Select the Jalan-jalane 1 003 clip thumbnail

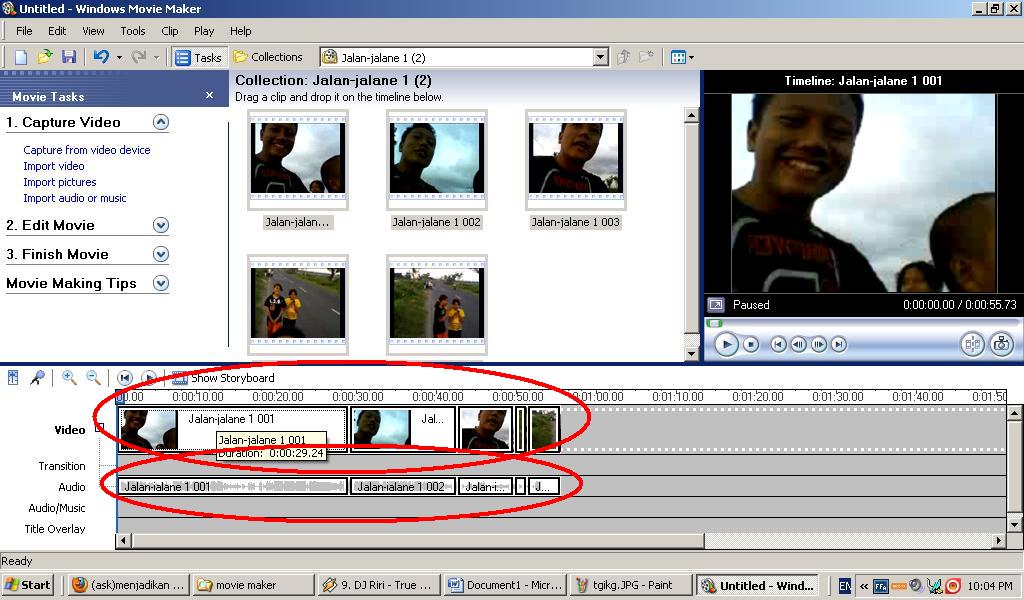pyautogui.click(x=575, y=158)
